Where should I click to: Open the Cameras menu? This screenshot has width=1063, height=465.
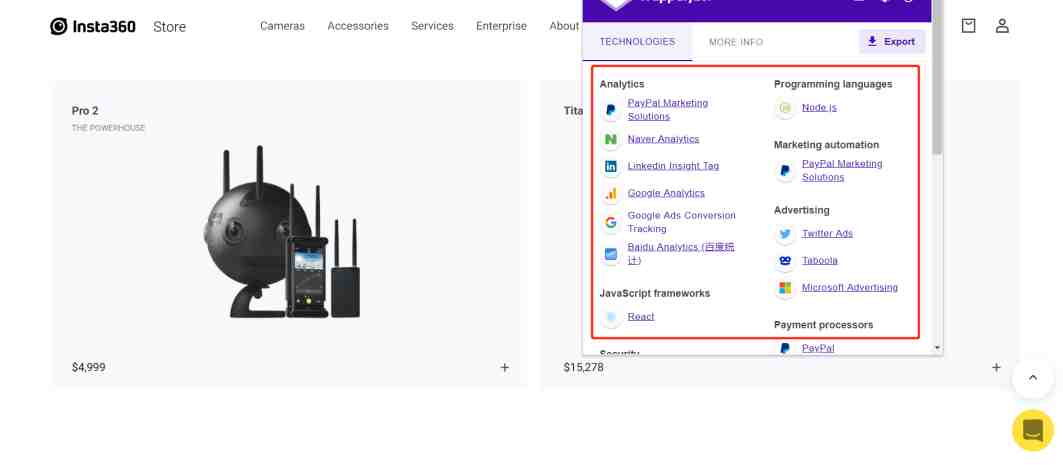tap(283, 26)
